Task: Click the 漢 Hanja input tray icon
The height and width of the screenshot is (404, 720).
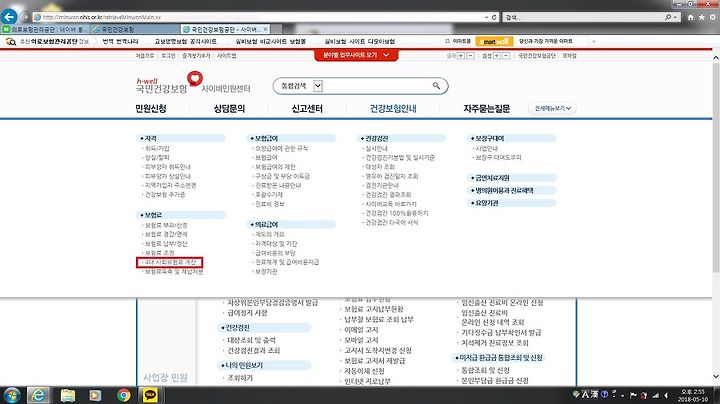Action: coord(595,394)
